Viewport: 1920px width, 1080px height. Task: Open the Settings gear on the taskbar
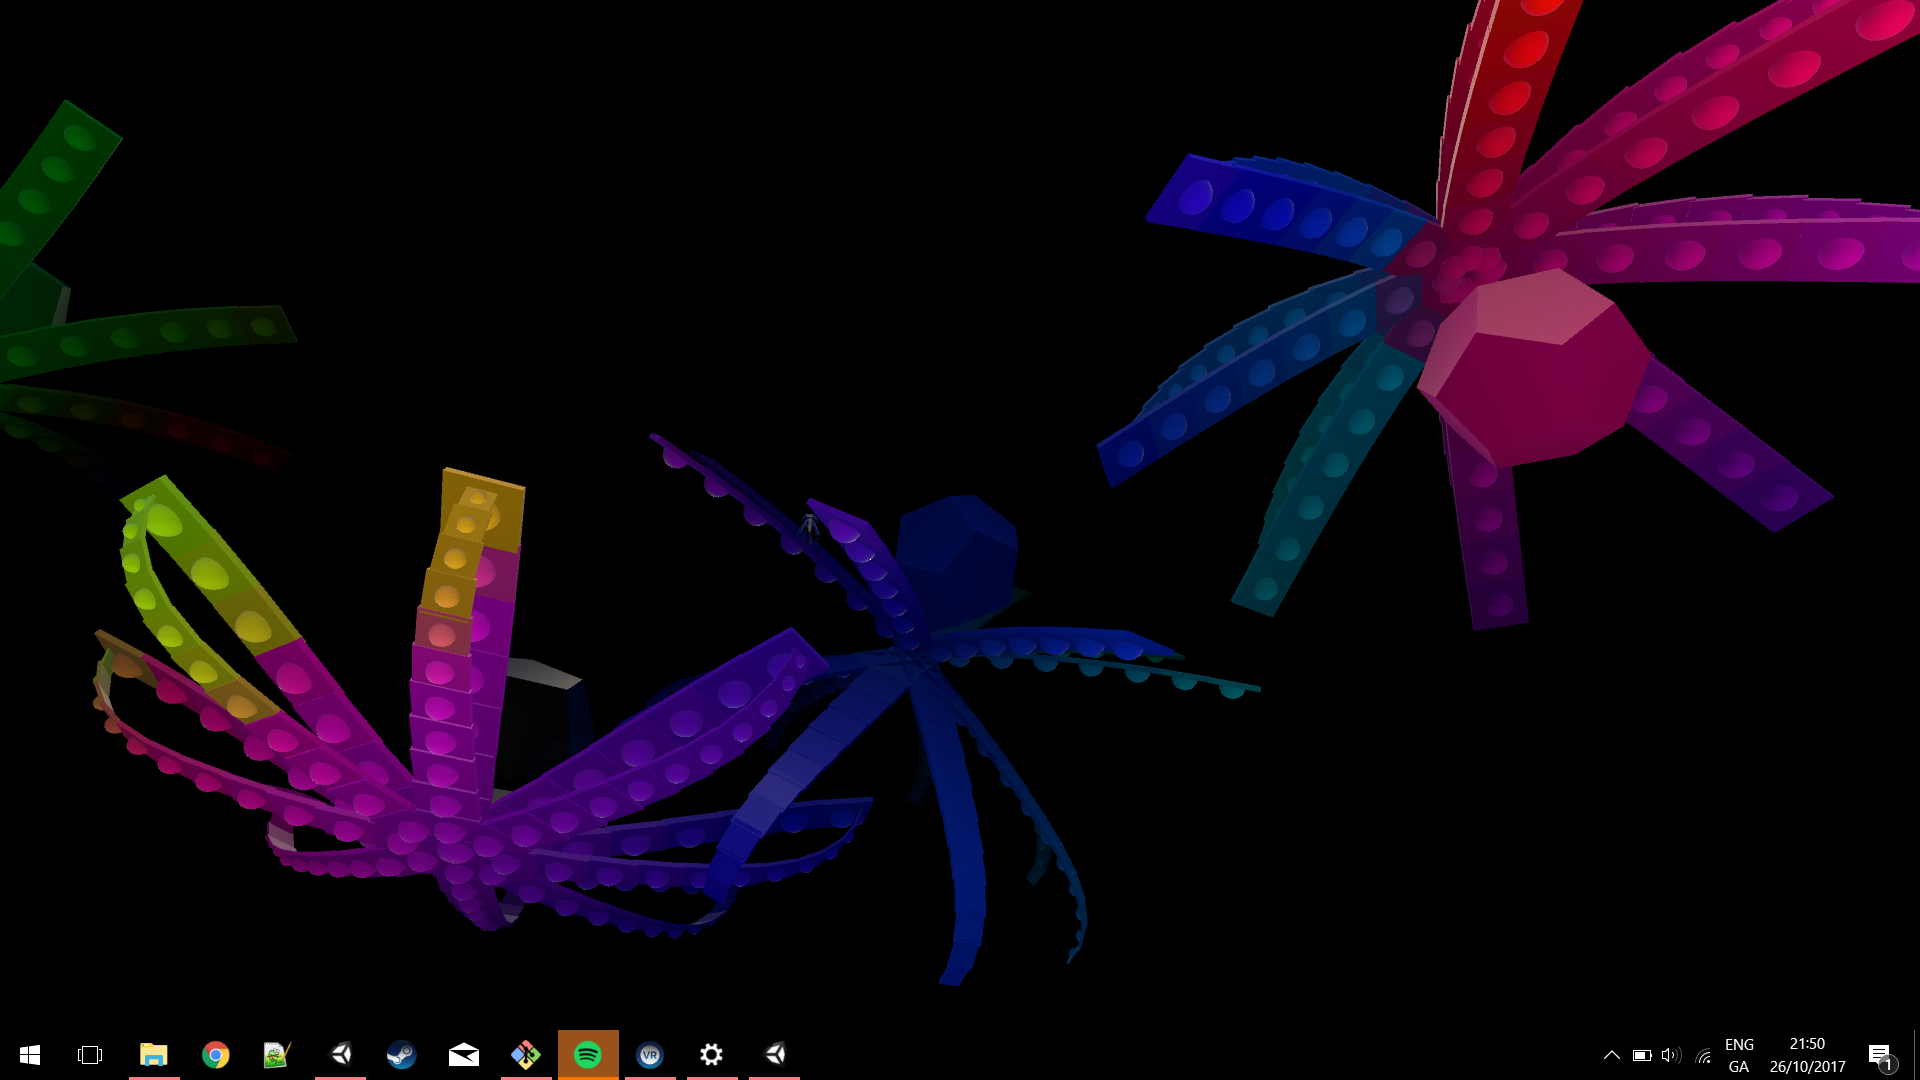(711, 1055)
